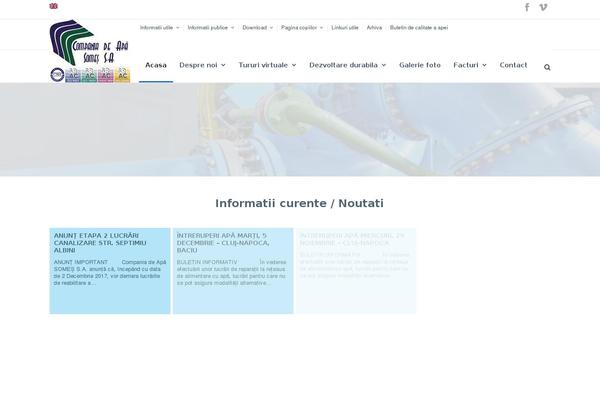Open the Septimiu Albini canalizare announcement
600x400 pixels.
(x=100, y=243)
